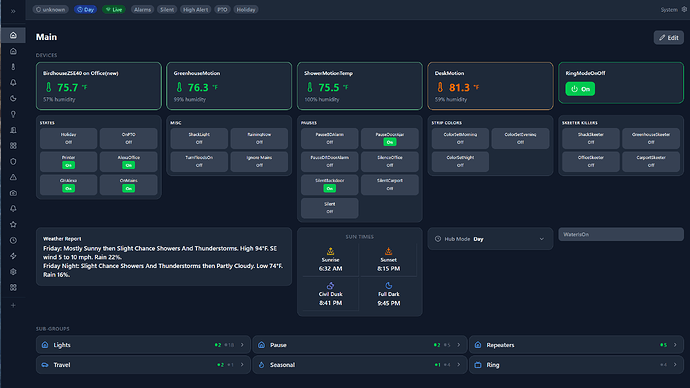690x388 pixels.
Task: Toggle the ColorSetNight tile
Action: (x=460, y=161)
